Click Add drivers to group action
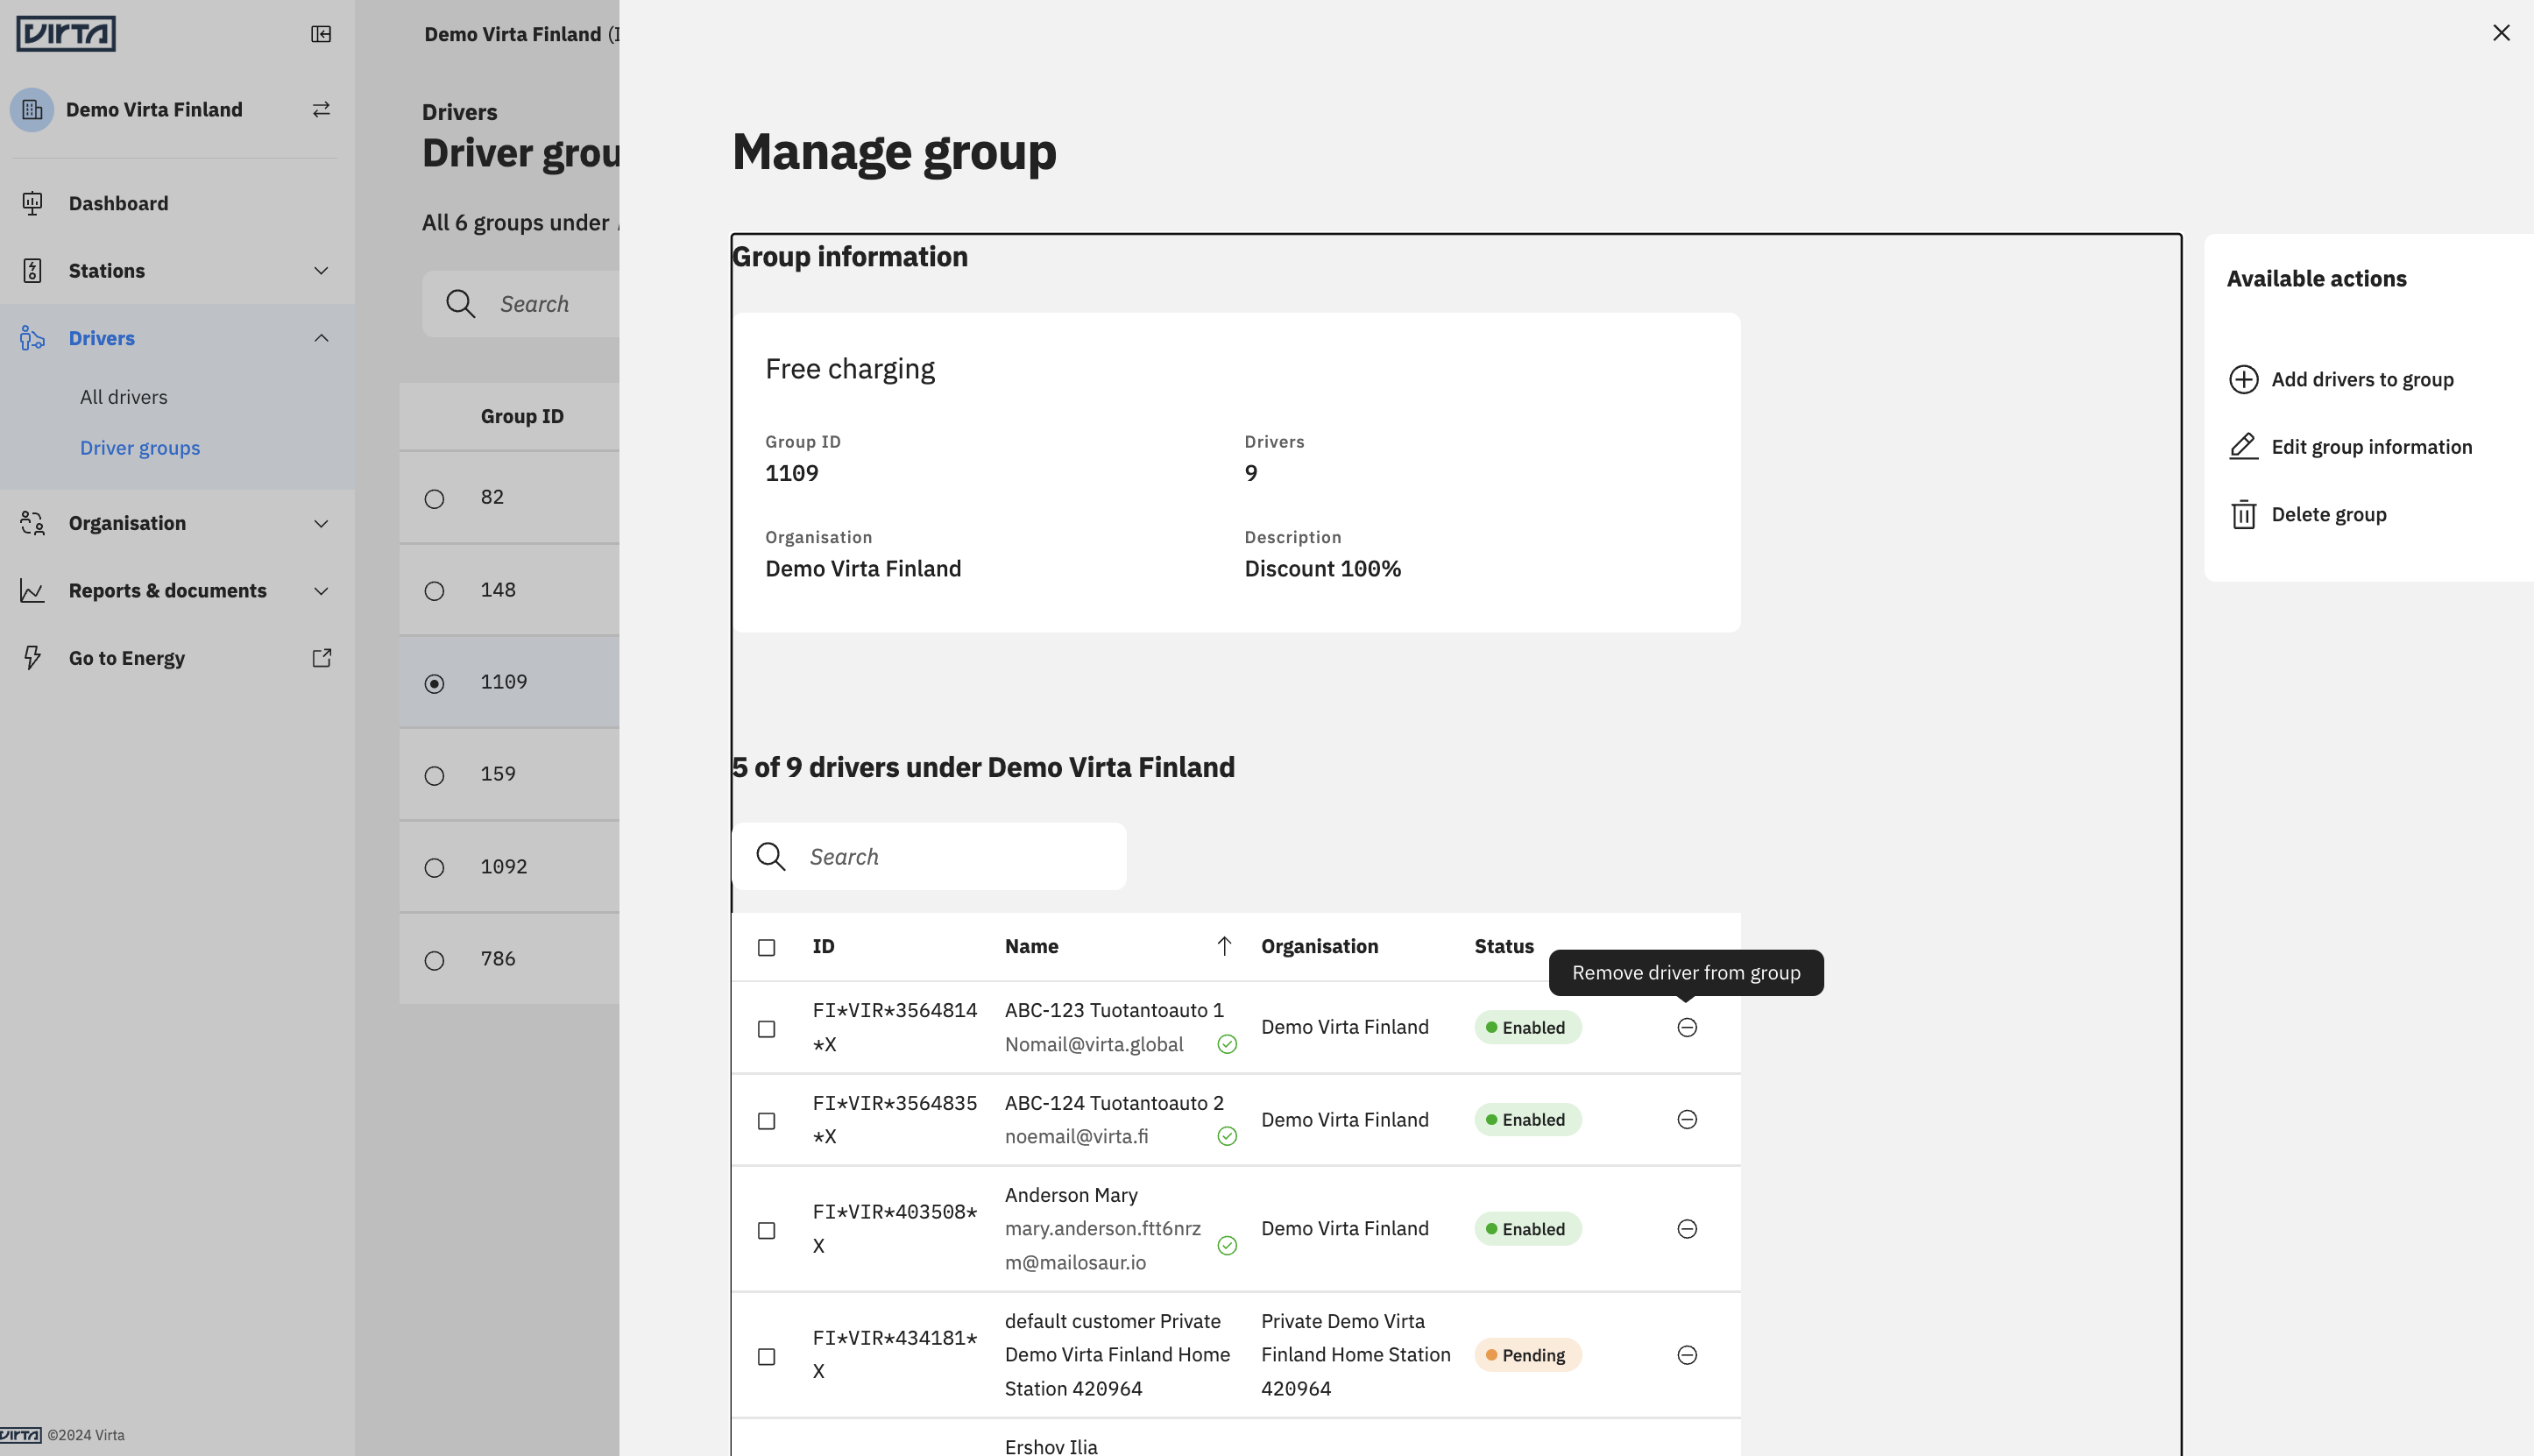The height and width of the screenshot is (1456, 2534). pyautogui.click(x=2341, y=379)
